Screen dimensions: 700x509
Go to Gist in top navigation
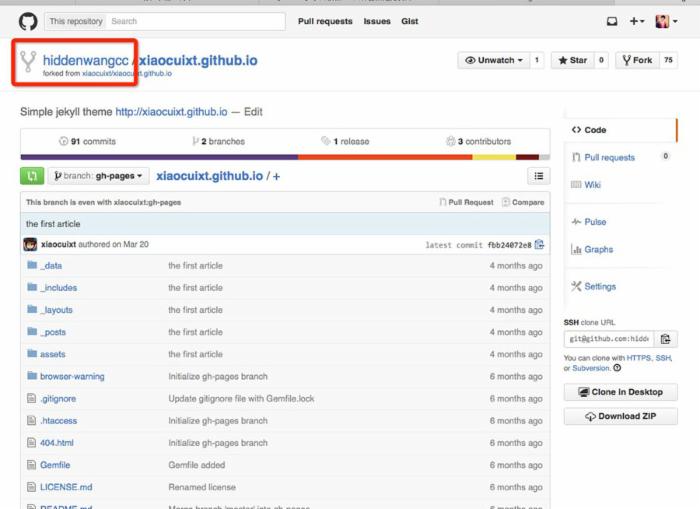[x=410, y=21]
